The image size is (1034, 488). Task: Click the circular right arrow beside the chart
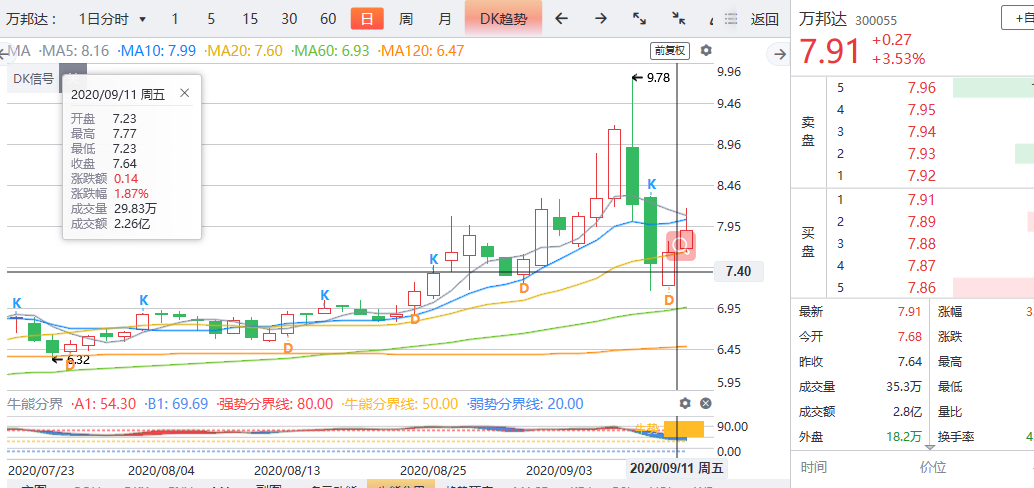(x=779, y=54)
